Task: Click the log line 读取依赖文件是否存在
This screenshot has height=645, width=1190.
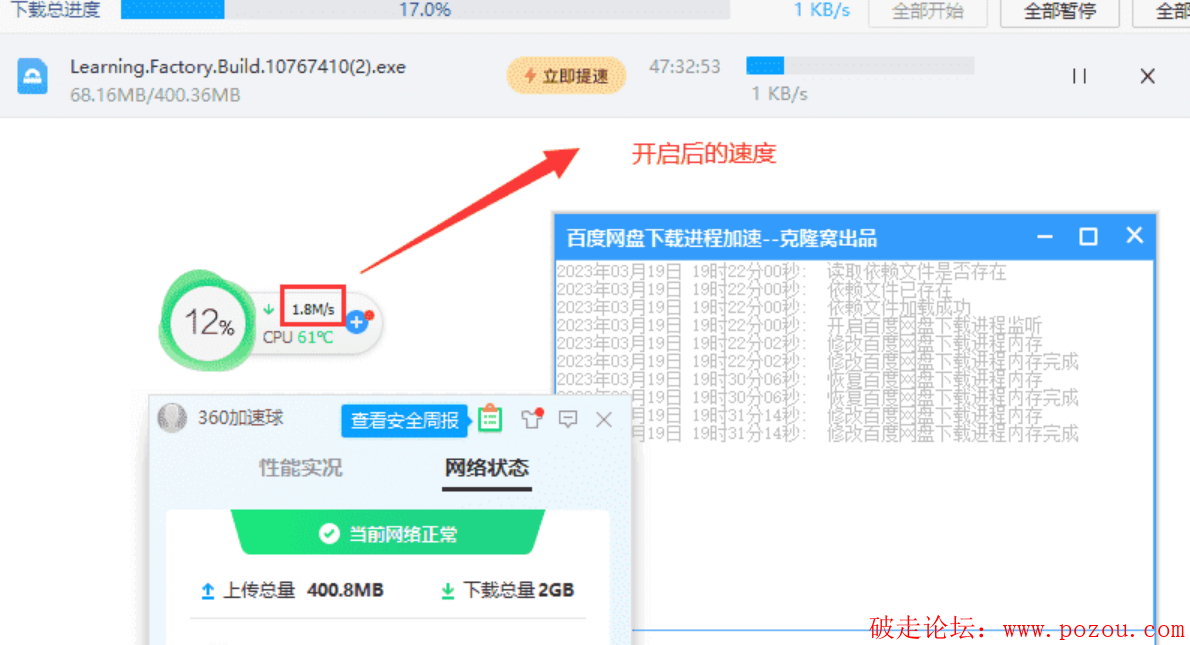Action: pyautogui.click(x=782, y=272)
